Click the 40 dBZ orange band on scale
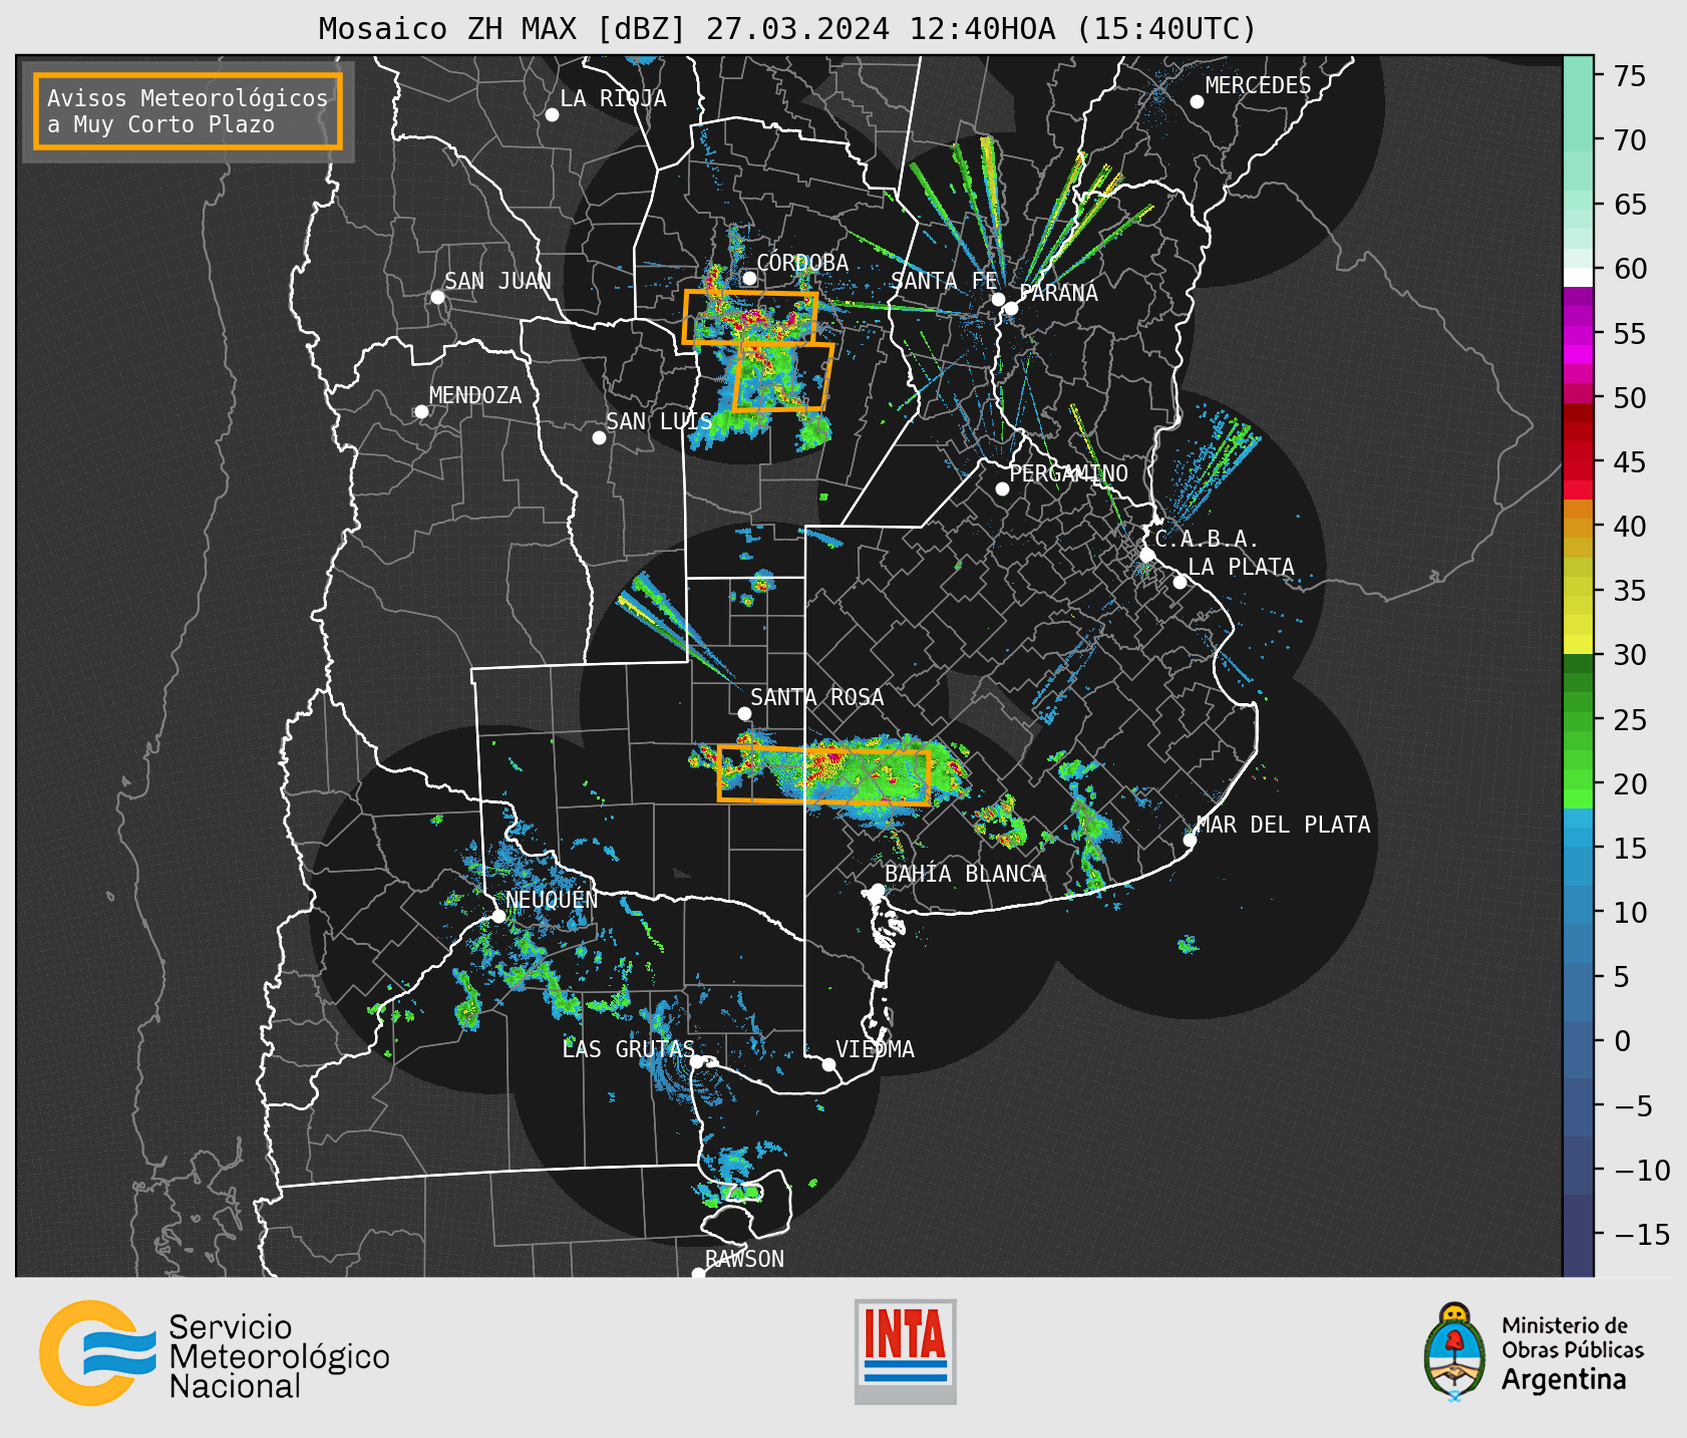Image resolution: width=1687 pixels, height=1438 pixels. (1578, 526)
